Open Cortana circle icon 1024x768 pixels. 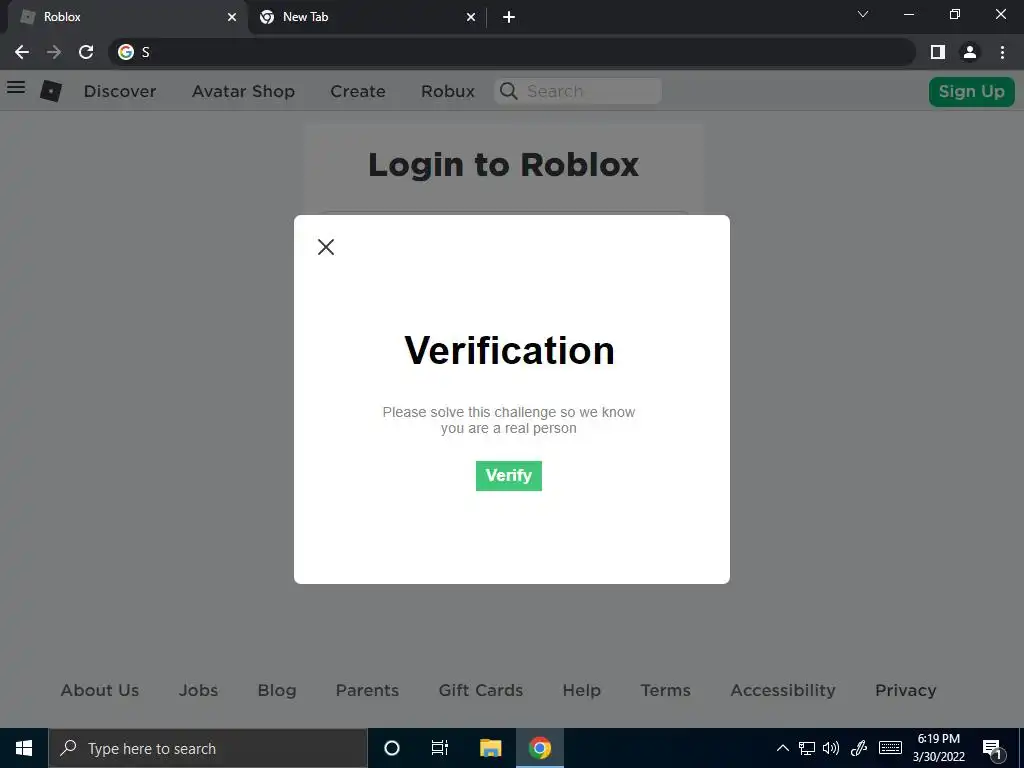pyautogui.click(x=392, y=748)
